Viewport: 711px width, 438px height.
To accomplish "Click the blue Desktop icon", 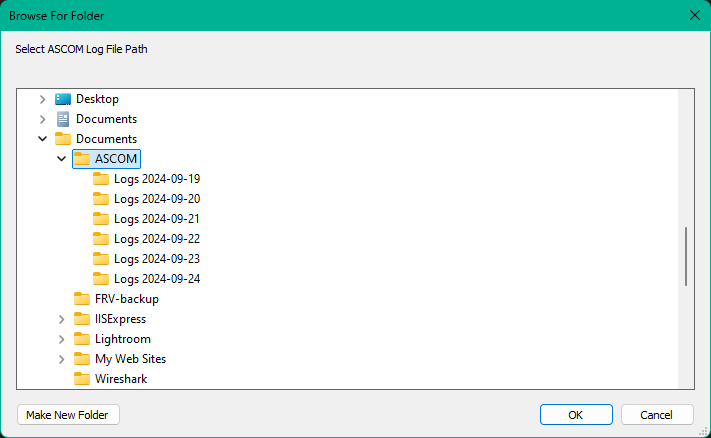I will [63, 99].
